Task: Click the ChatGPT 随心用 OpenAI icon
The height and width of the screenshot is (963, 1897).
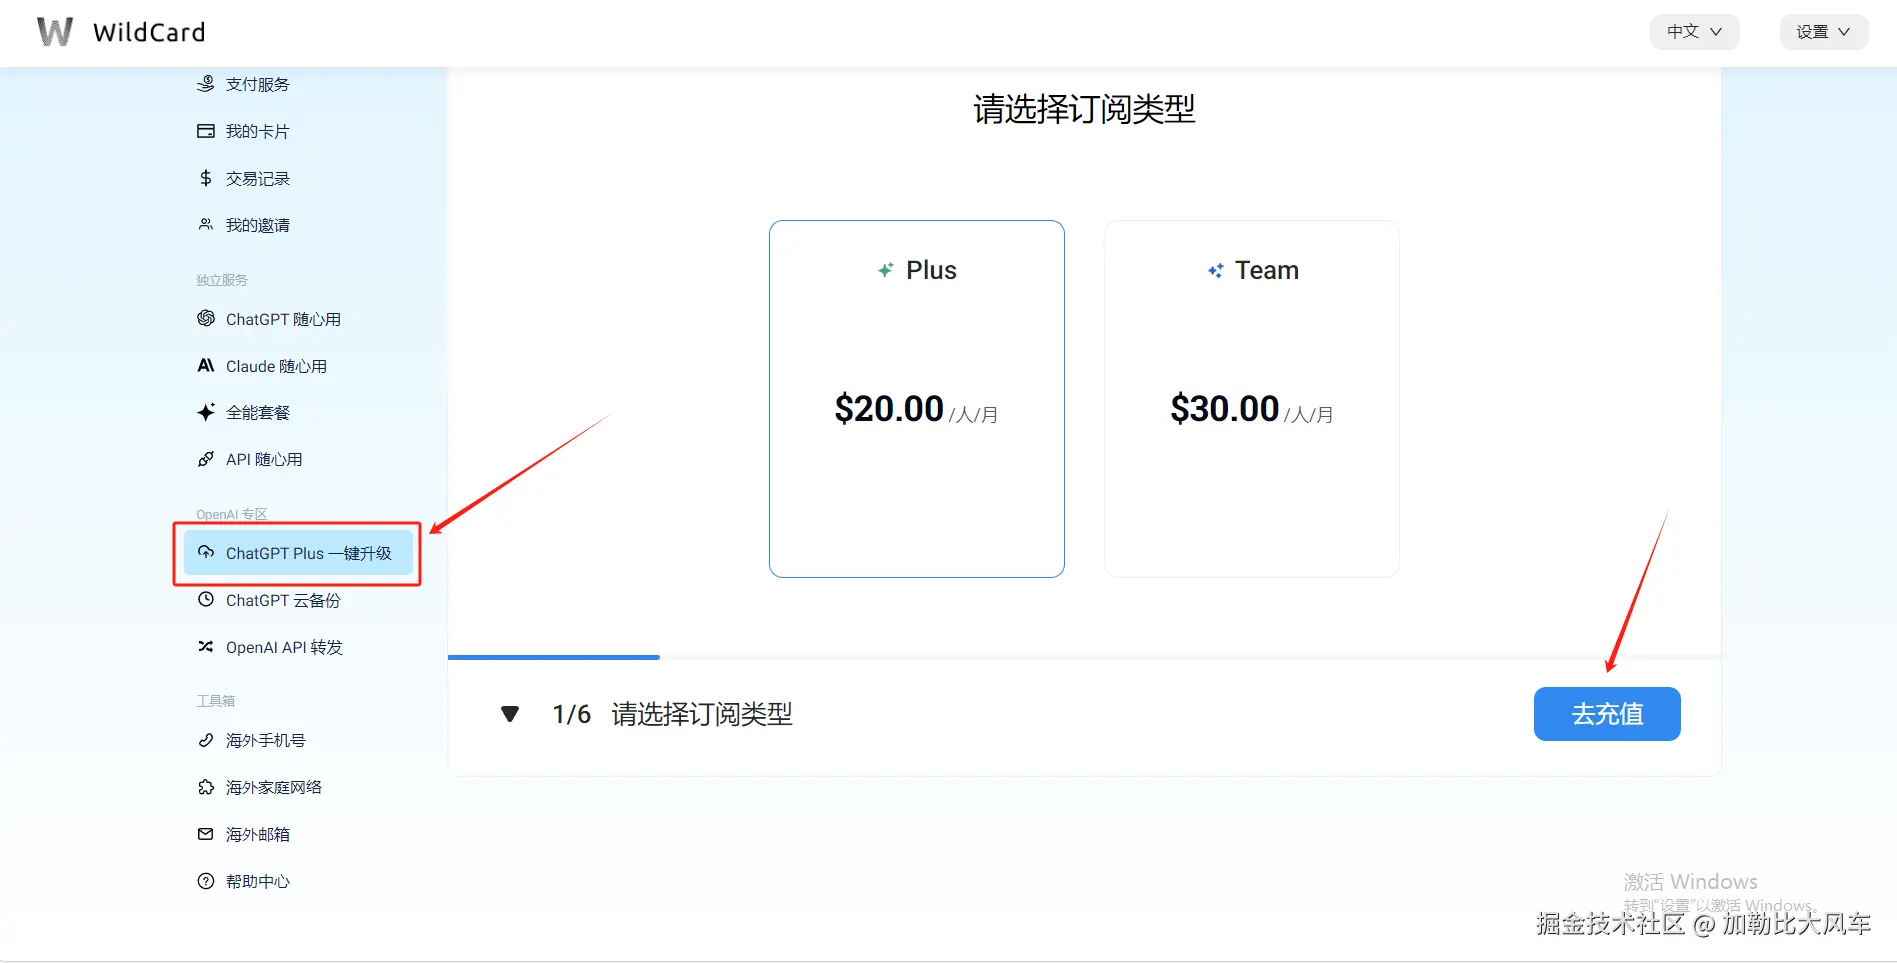Action: pos(206,318)
